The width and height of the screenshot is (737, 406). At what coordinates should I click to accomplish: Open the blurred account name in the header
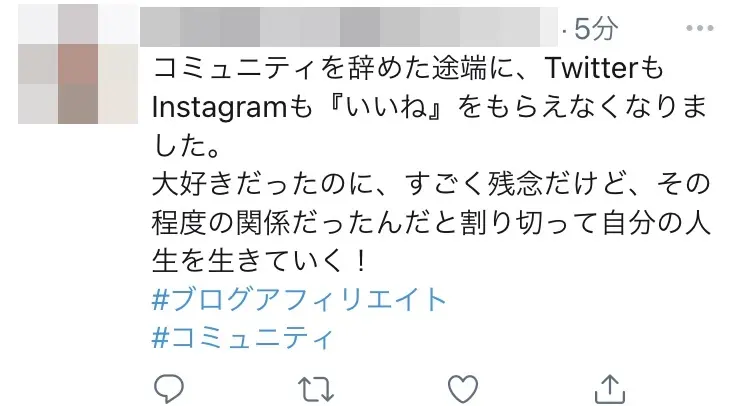tap(349, 27)
